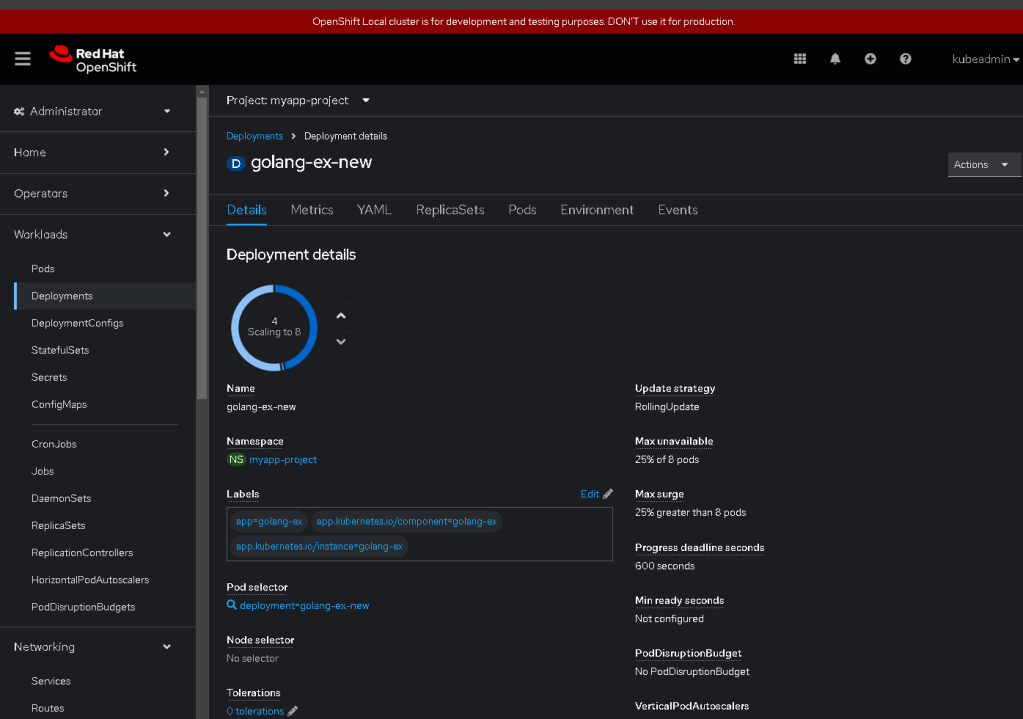
Task: Decrease pod count with down arrow
Action: point(341,341)
